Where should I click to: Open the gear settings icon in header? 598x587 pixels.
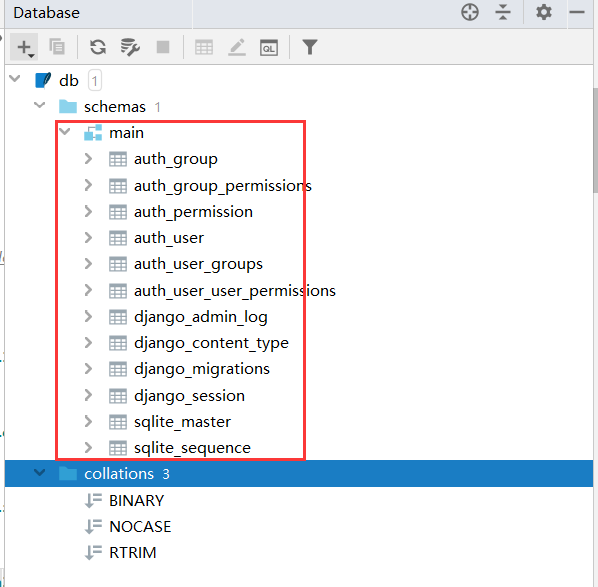543,12
